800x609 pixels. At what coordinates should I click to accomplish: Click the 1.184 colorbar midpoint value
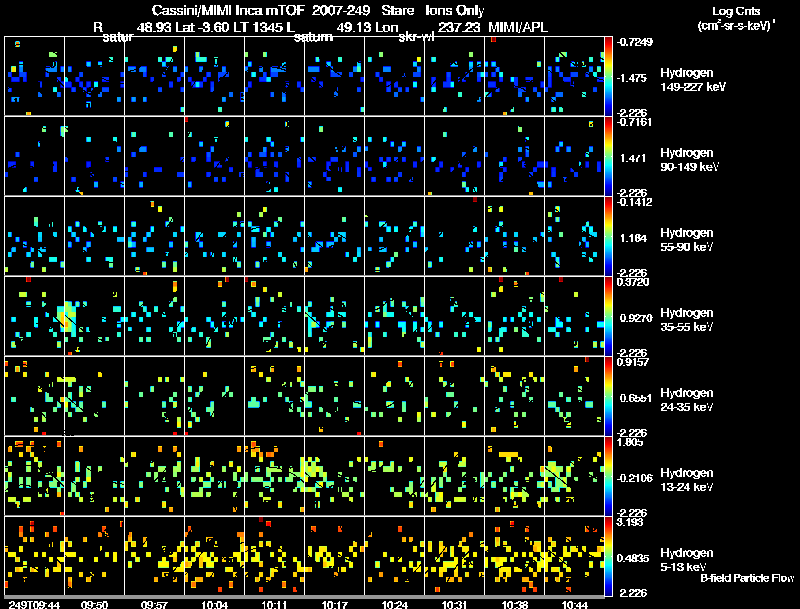point(633,239)
